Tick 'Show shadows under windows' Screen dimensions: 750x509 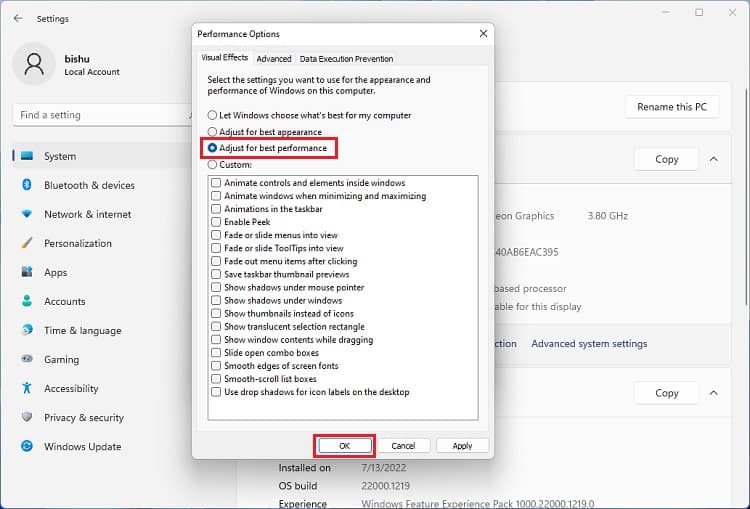pyautogui.click(x=216, y=300)
